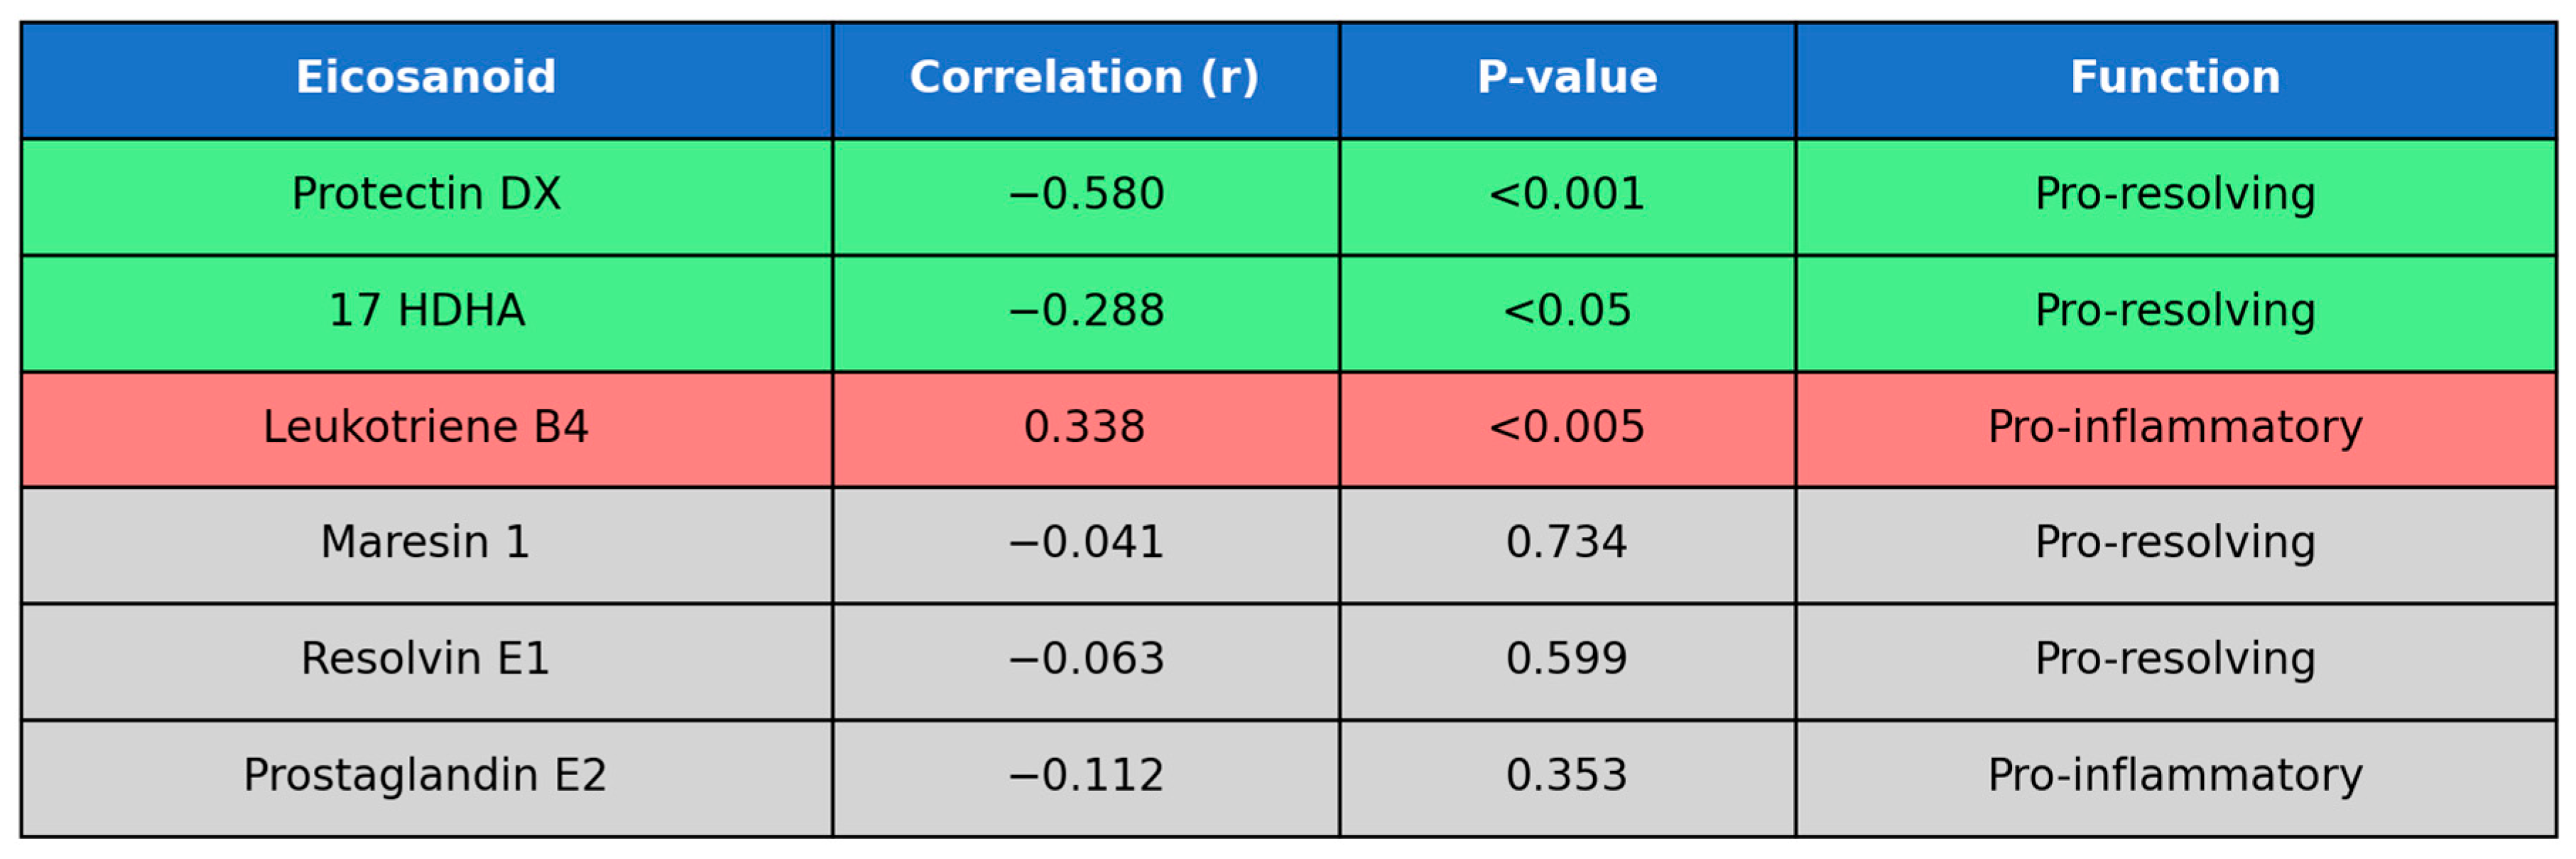Click the Correlation (r) column header
This screenshot has width=2576, height=859.
pyautogui.click(x=1085, y=78)
